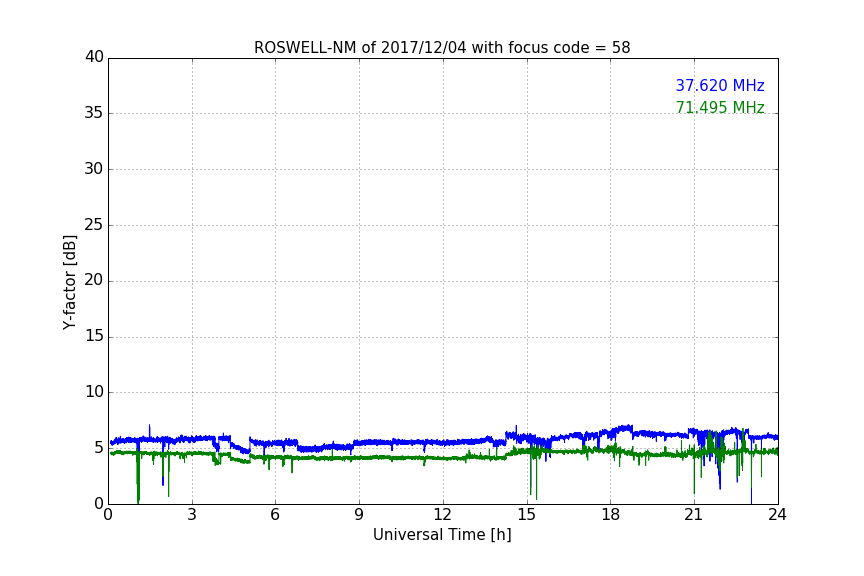This screenshot has width=864, height=576.
Task: Click the y-axis tick label 5
Action: 99,448
